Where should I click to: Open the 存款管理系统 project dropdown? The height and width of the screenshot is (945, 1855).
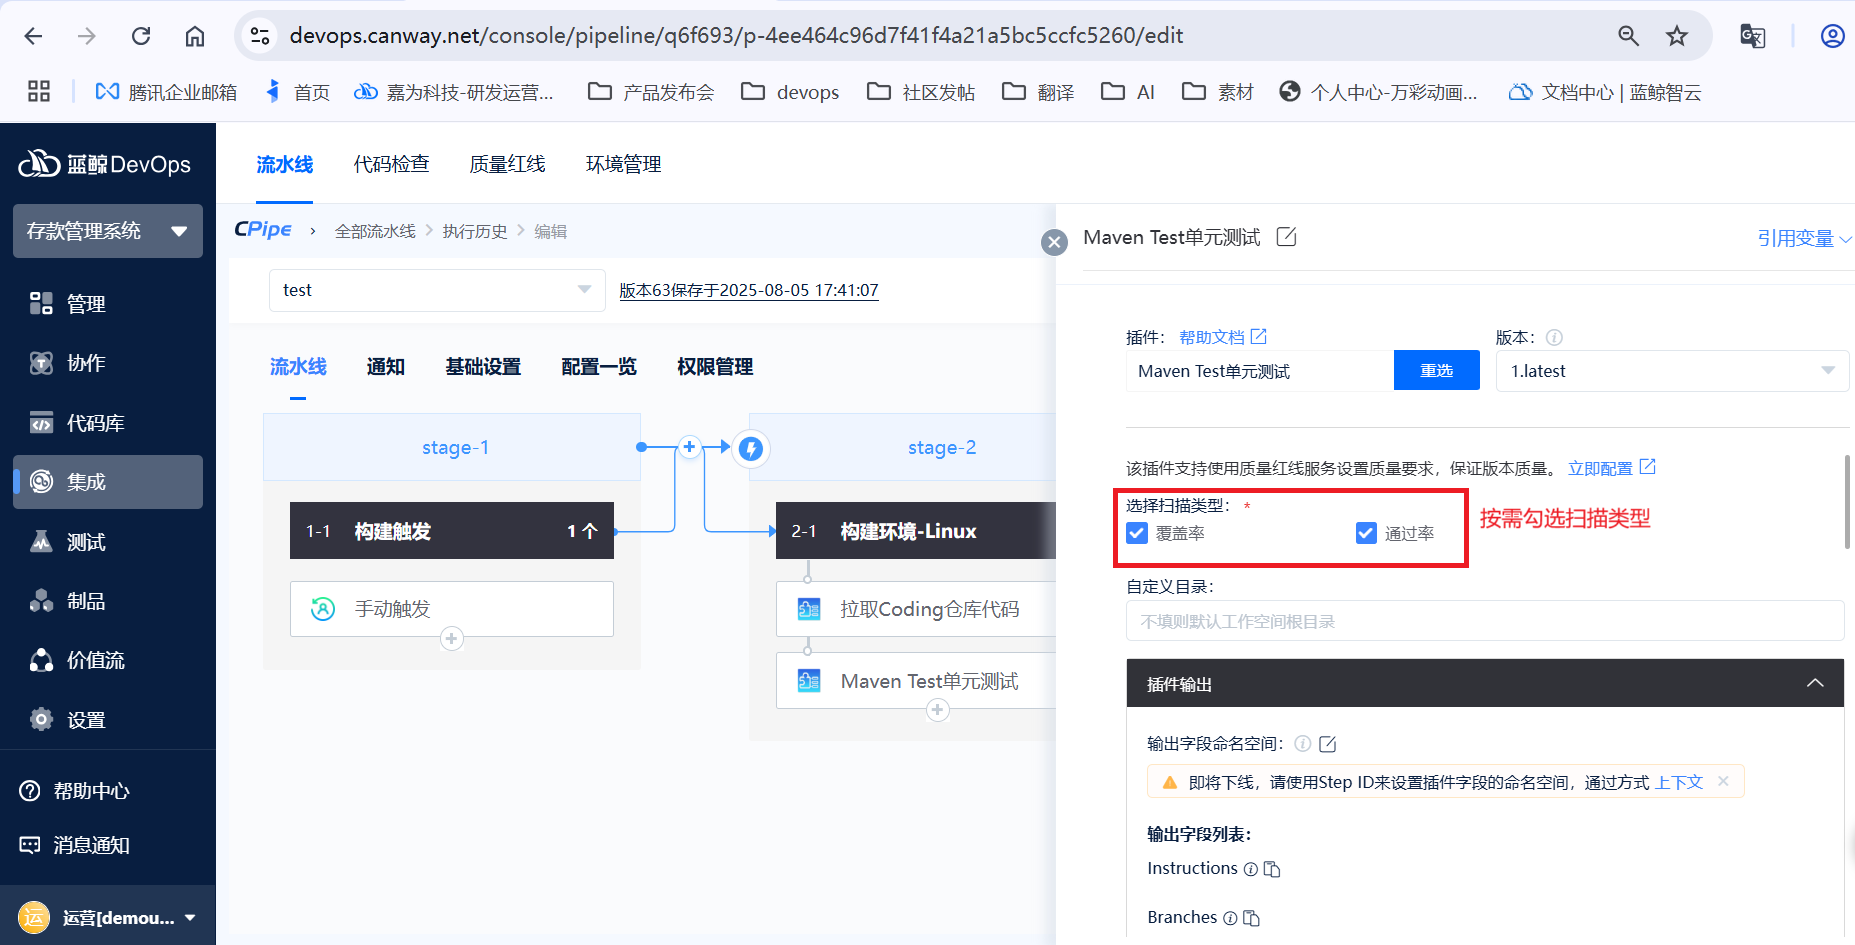tap(108, 231)
